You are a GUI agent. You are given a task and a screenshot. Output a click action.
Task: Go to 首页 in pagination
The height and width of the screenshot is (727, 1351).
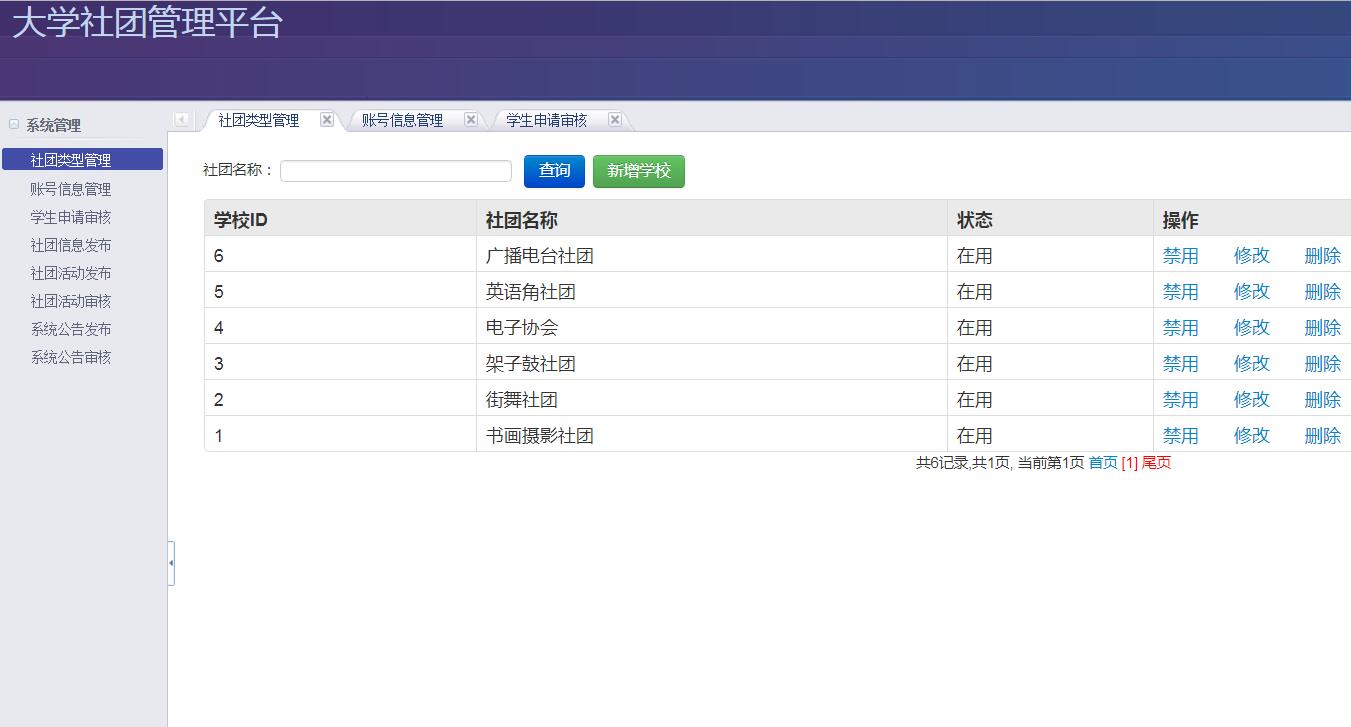pyautogui.click(x=1103, y=463)
